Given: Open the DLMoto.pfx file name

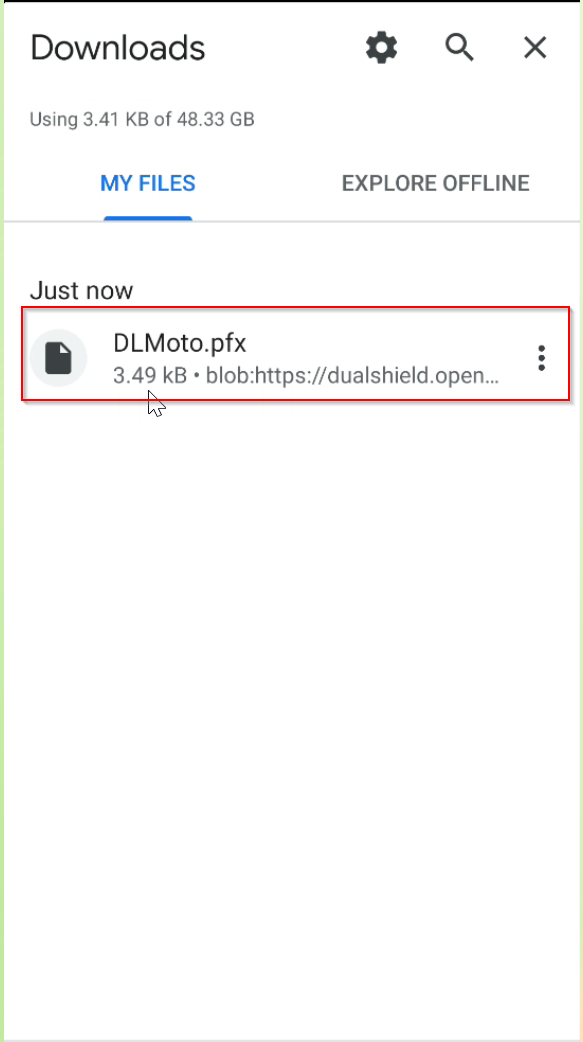Looking at the screenshot, I should 179,344.
